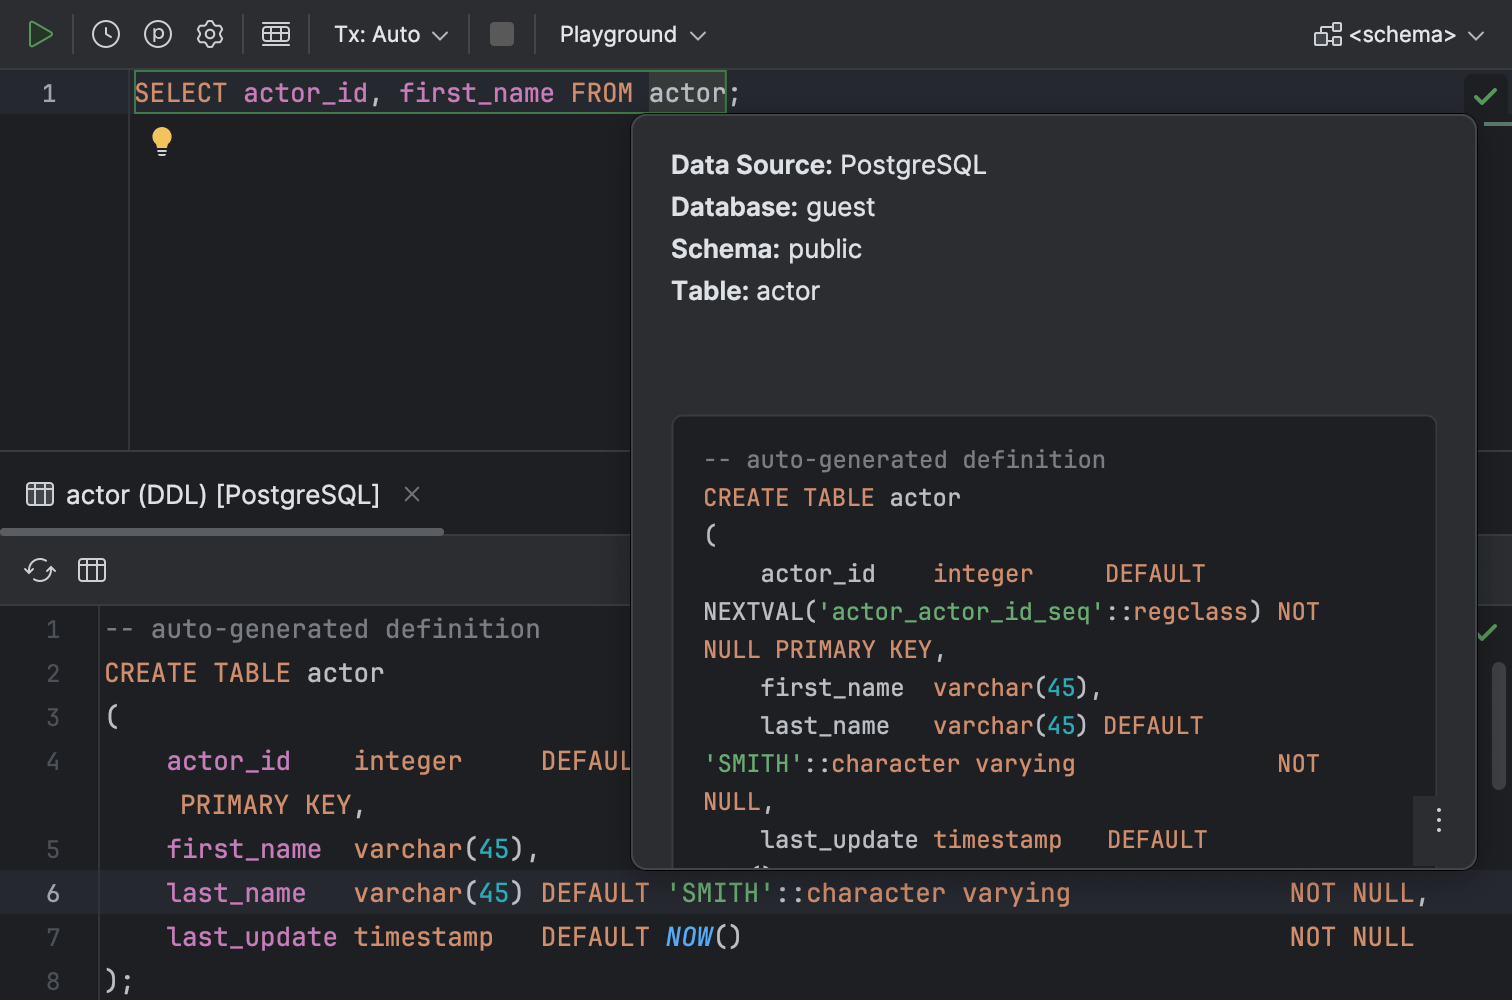Open the lightbulb intention actions
Viewport: 1512px width, 1000px height.
[162, 141]
